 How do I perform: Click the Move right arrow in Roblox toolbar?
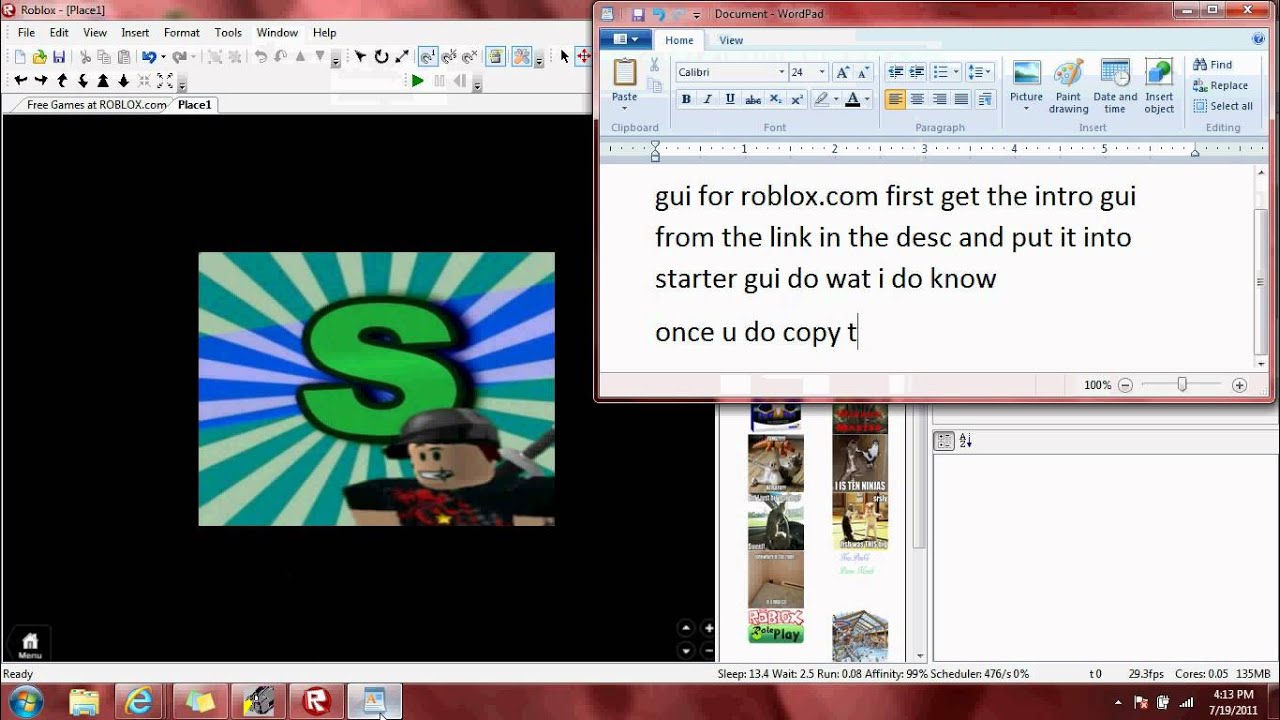(41, 81)
